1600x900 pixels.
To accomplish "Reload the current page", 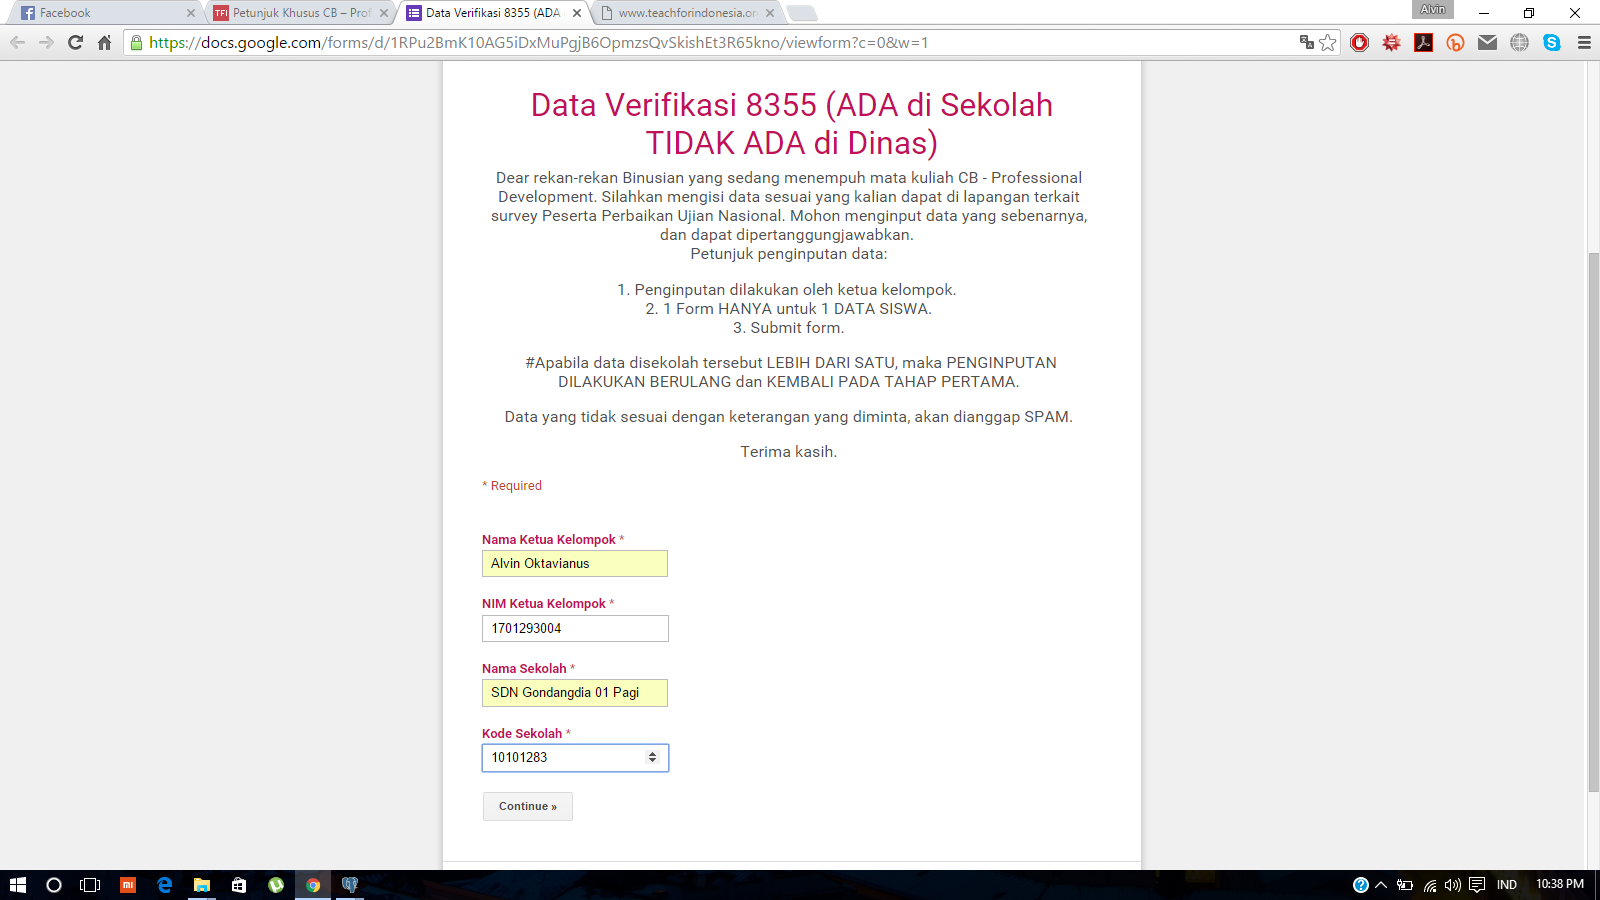I will tap(75, 42).
